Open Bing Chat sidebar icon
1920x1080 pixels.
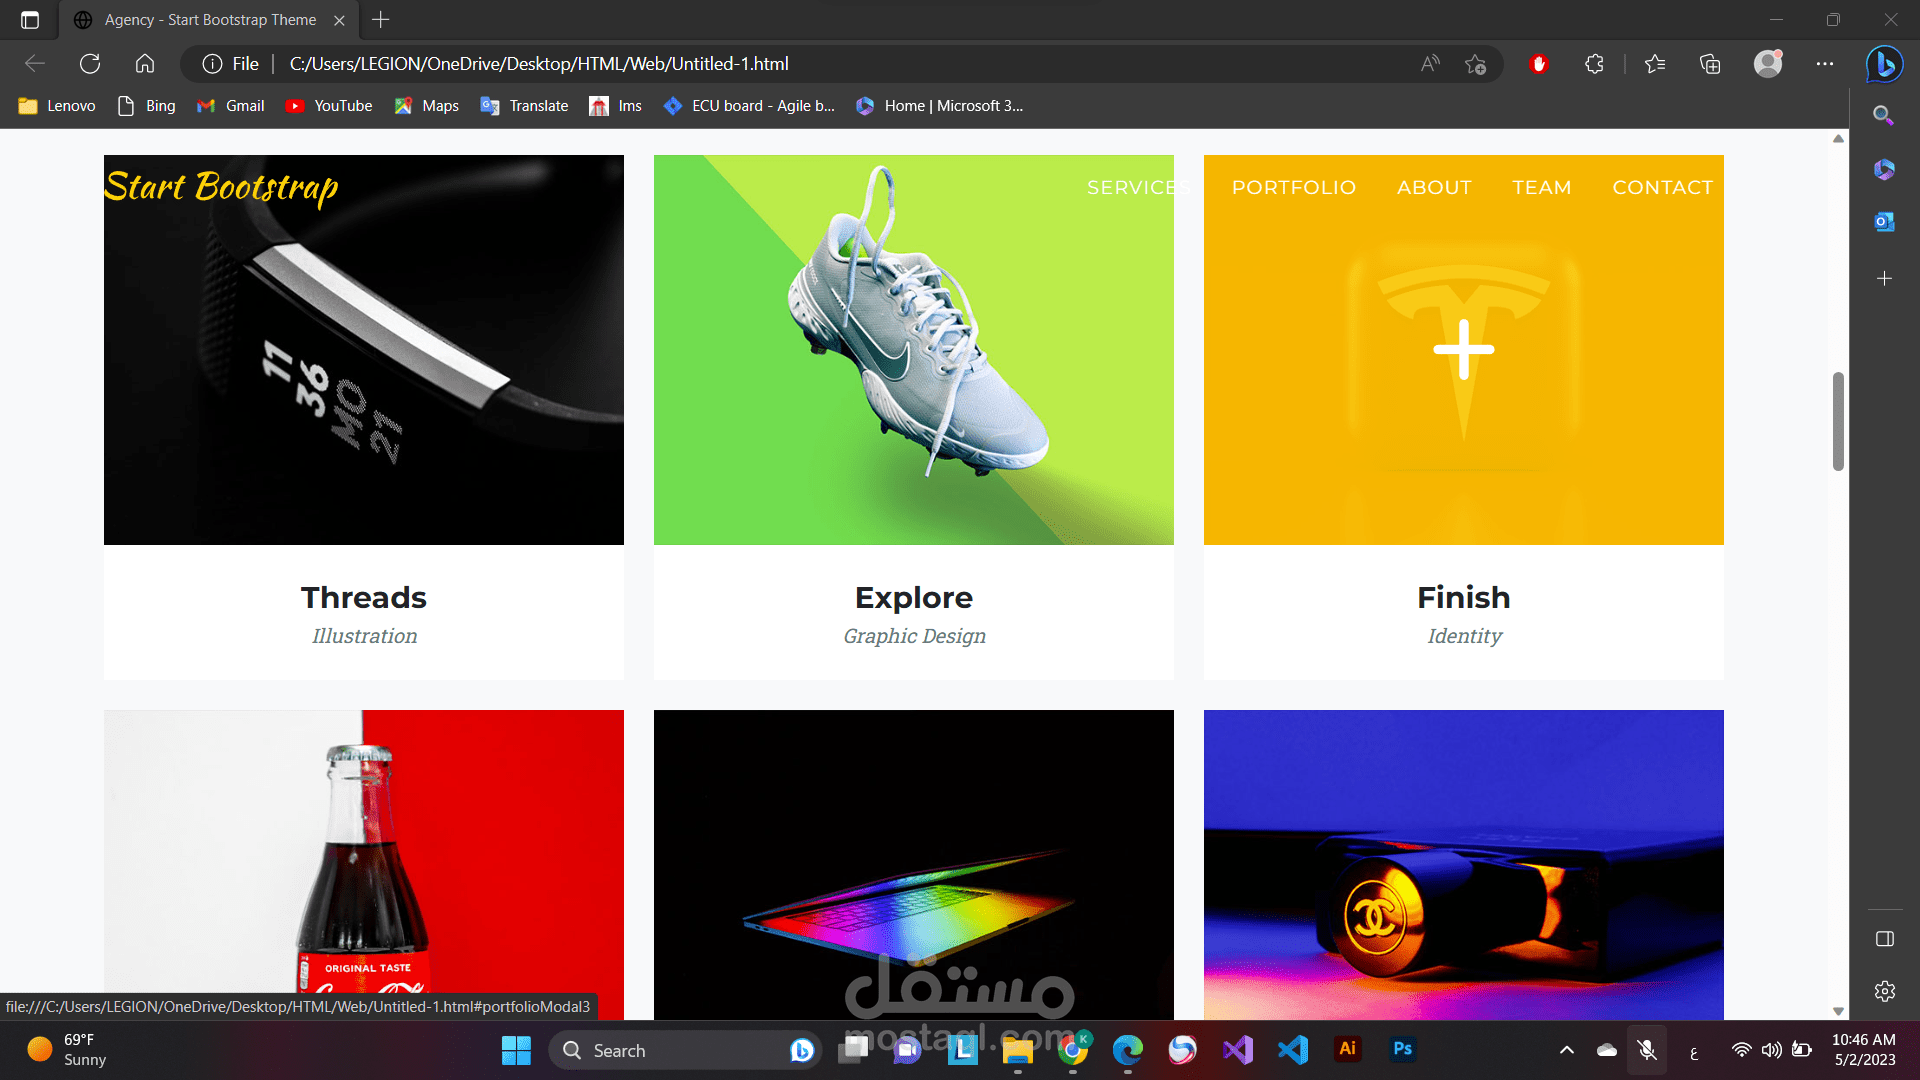pyautogui.click(x=1884, y=64)
